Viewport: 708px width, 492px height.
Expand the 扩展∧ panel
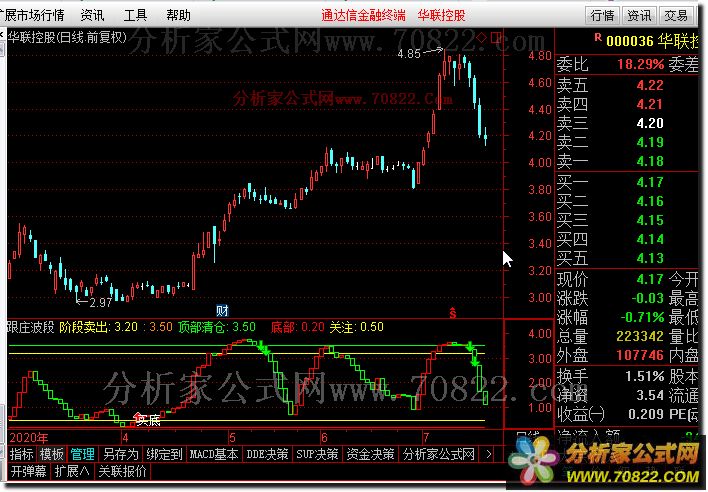pyautogui.click(x=72, y=471)
